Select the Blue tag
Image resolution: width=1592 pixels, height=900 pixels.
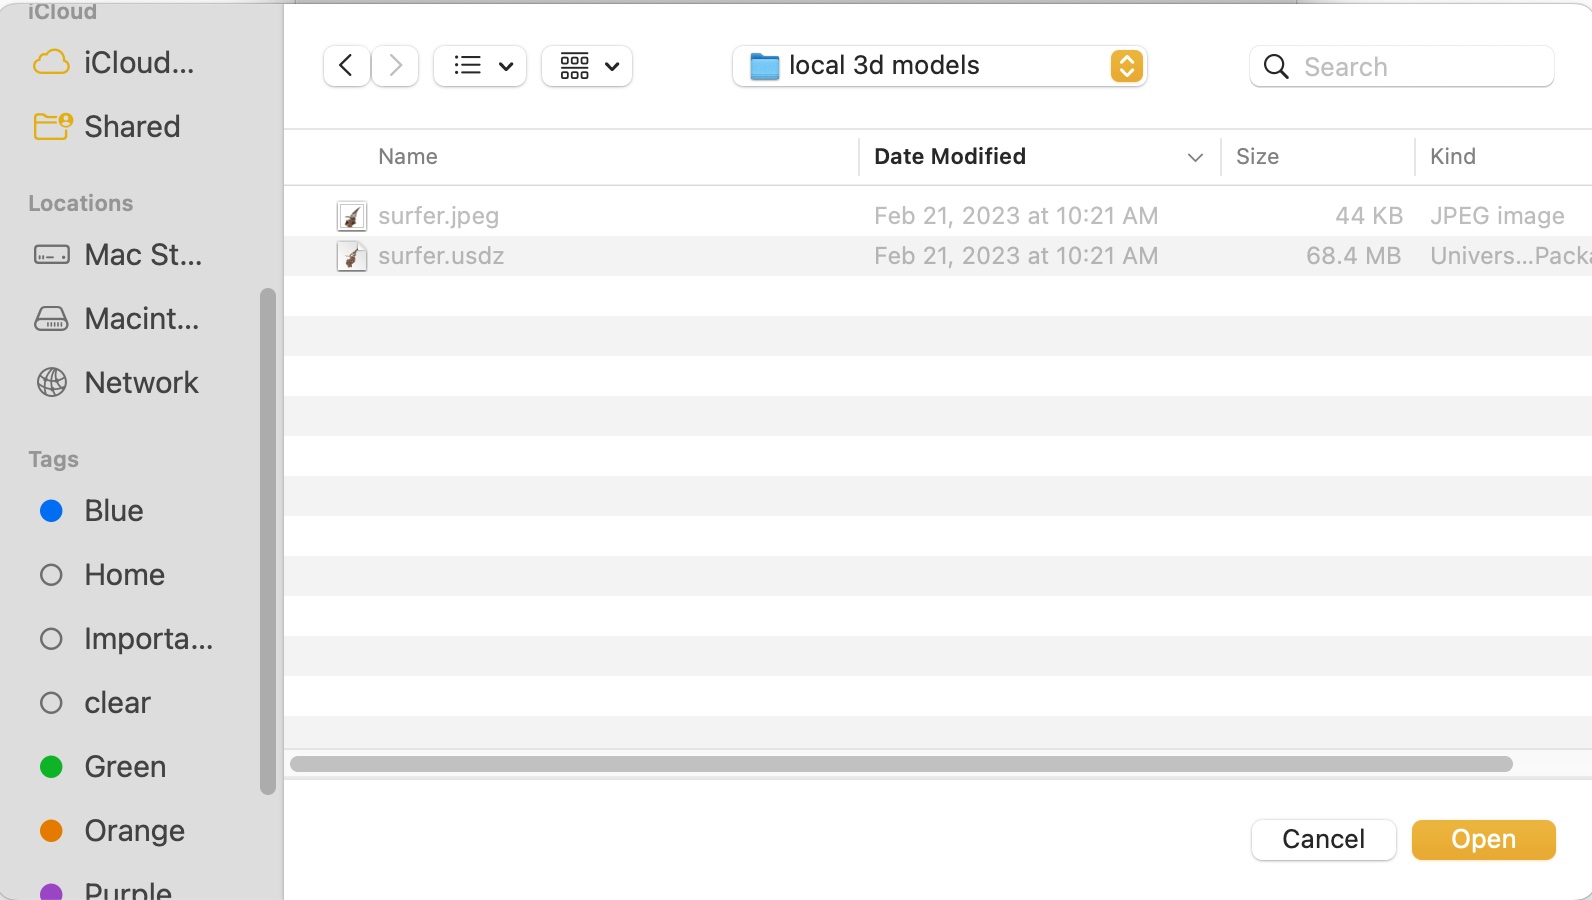(113, 511)
